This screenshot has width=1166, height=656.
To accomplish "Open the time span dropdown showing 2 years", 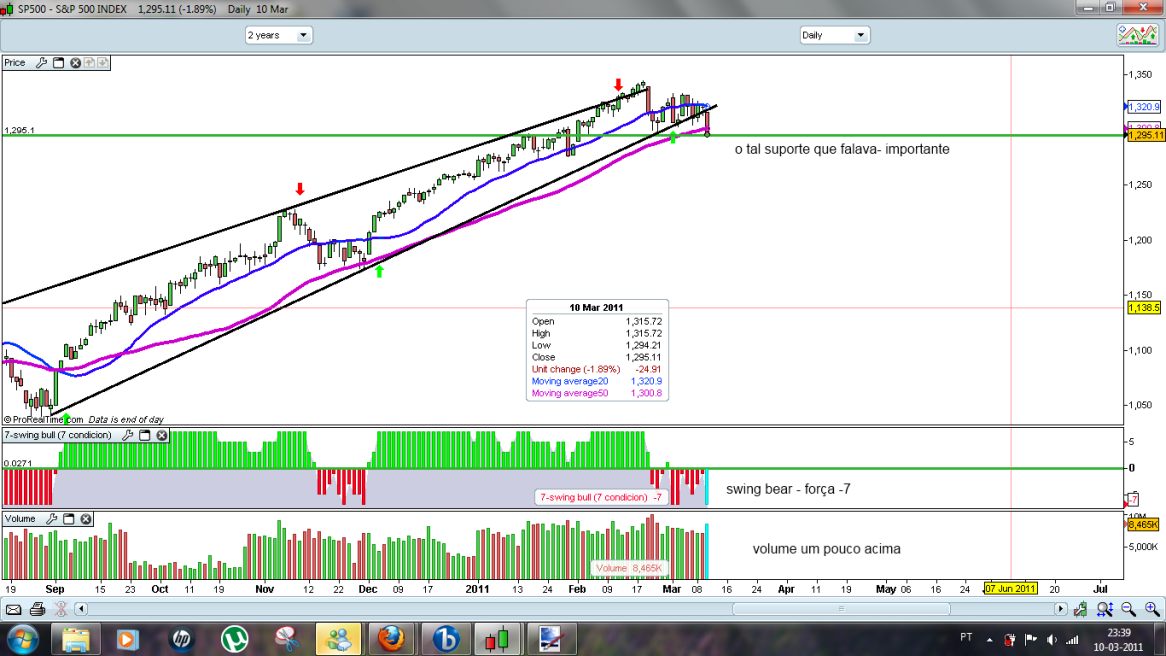I will coord(279,35).
